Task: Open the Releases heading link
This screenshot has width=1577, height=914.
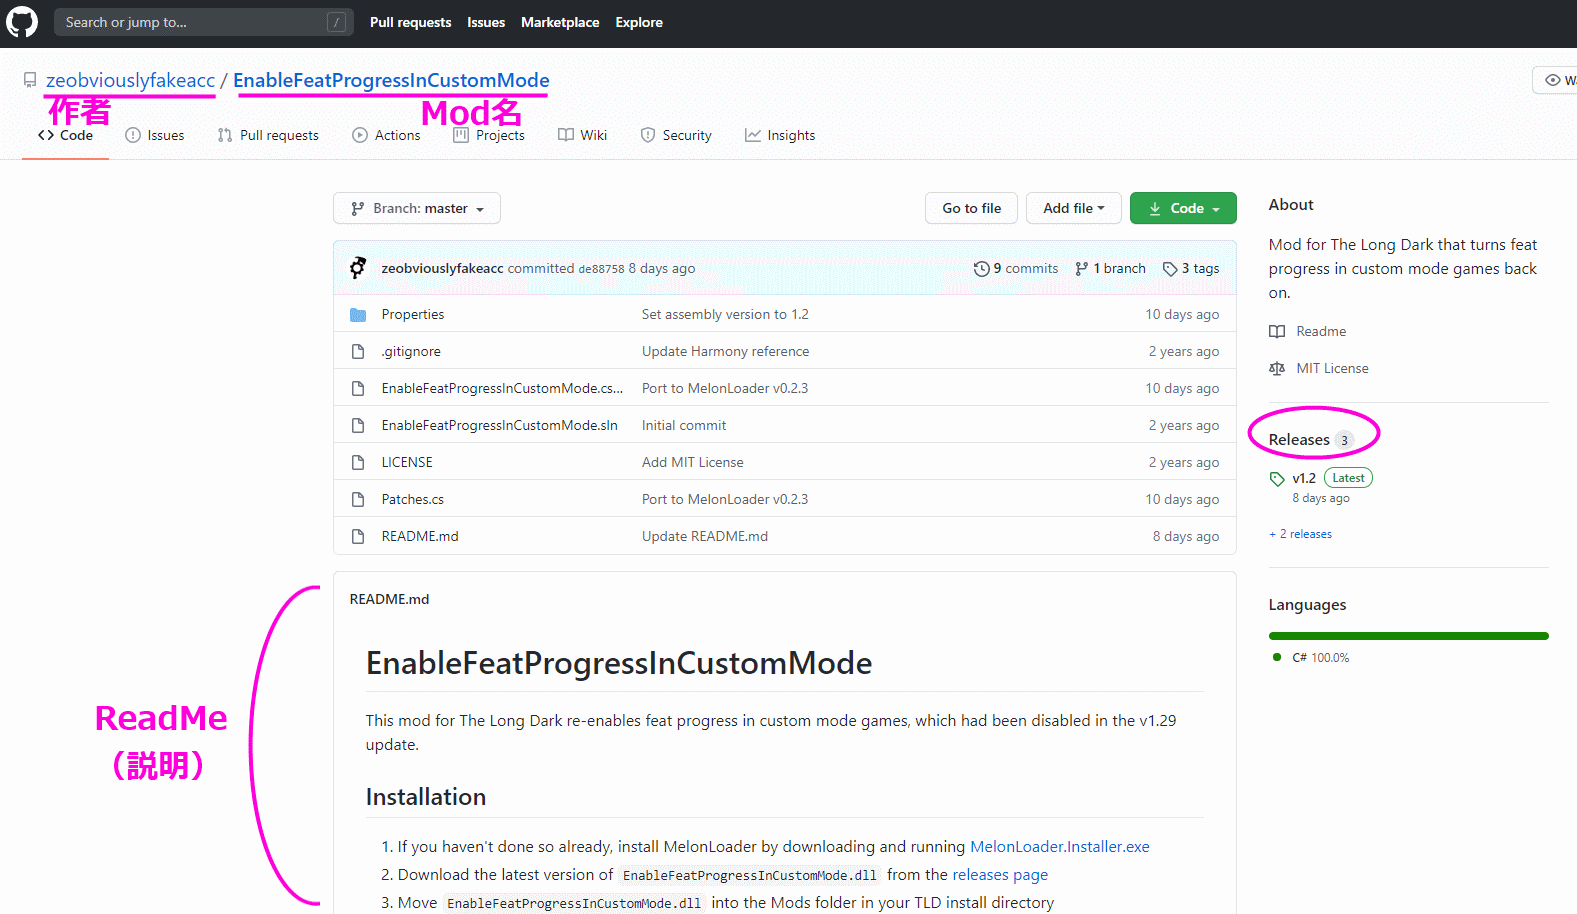Action: pyautogui.click(x=1299, y=439)
